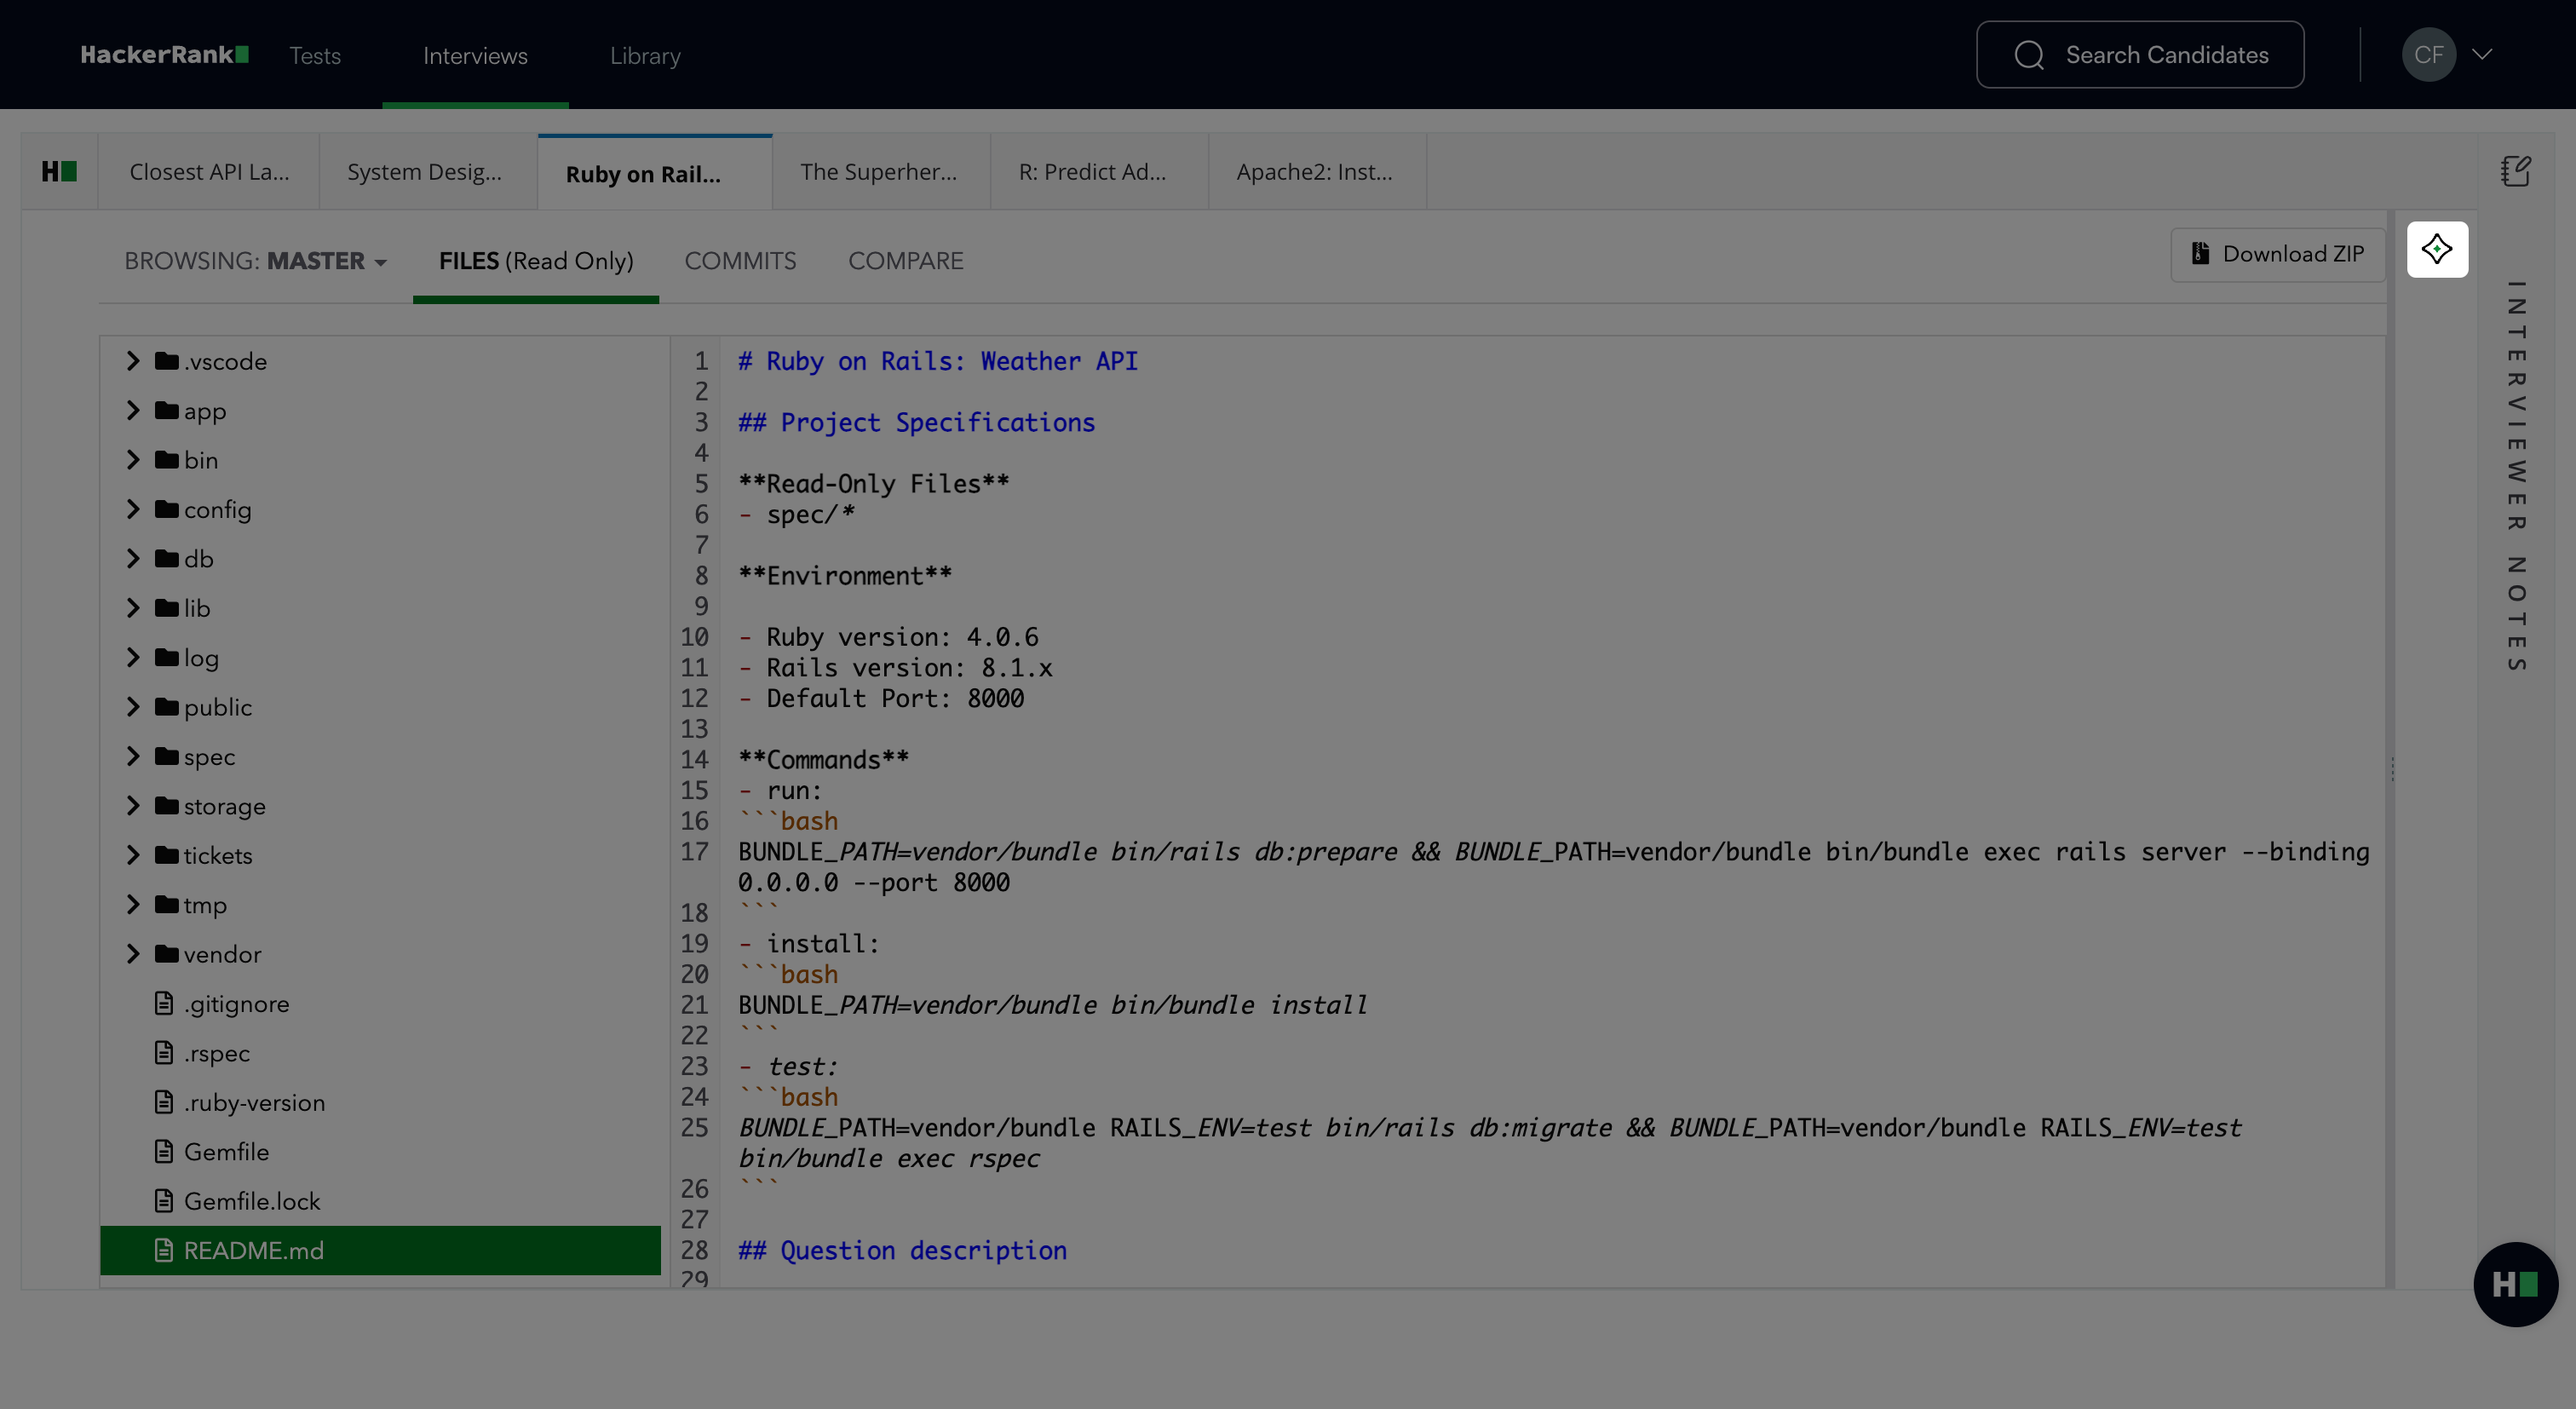Open the HackerRank floating help widget
The image size is (2576, 1409).
click(x=2516, y=1284)
